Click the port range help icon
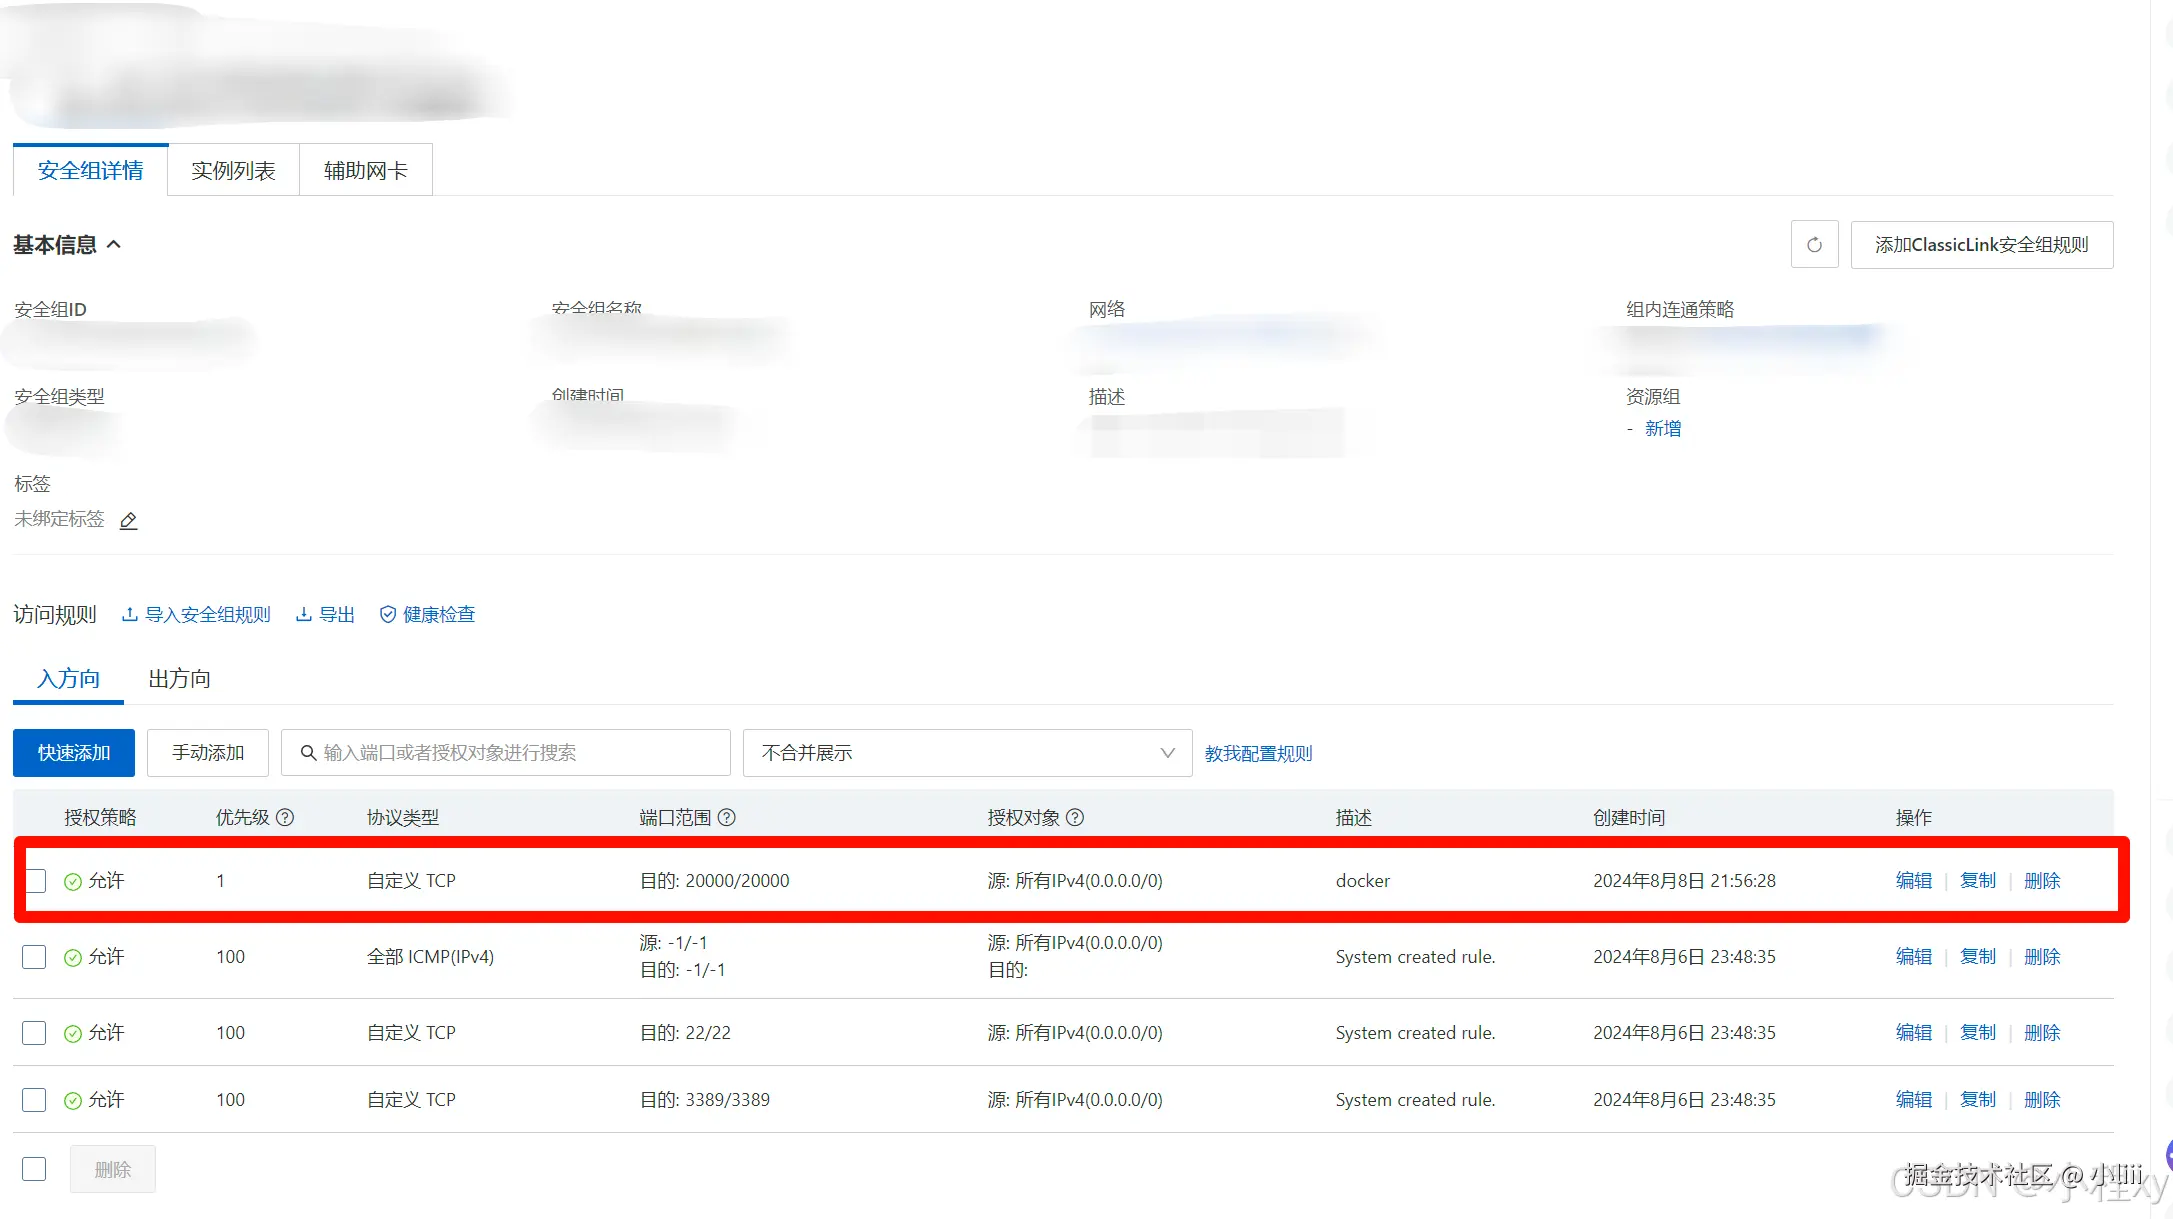Viewport: 2173px width, 1219px height. tap(727, 817)
